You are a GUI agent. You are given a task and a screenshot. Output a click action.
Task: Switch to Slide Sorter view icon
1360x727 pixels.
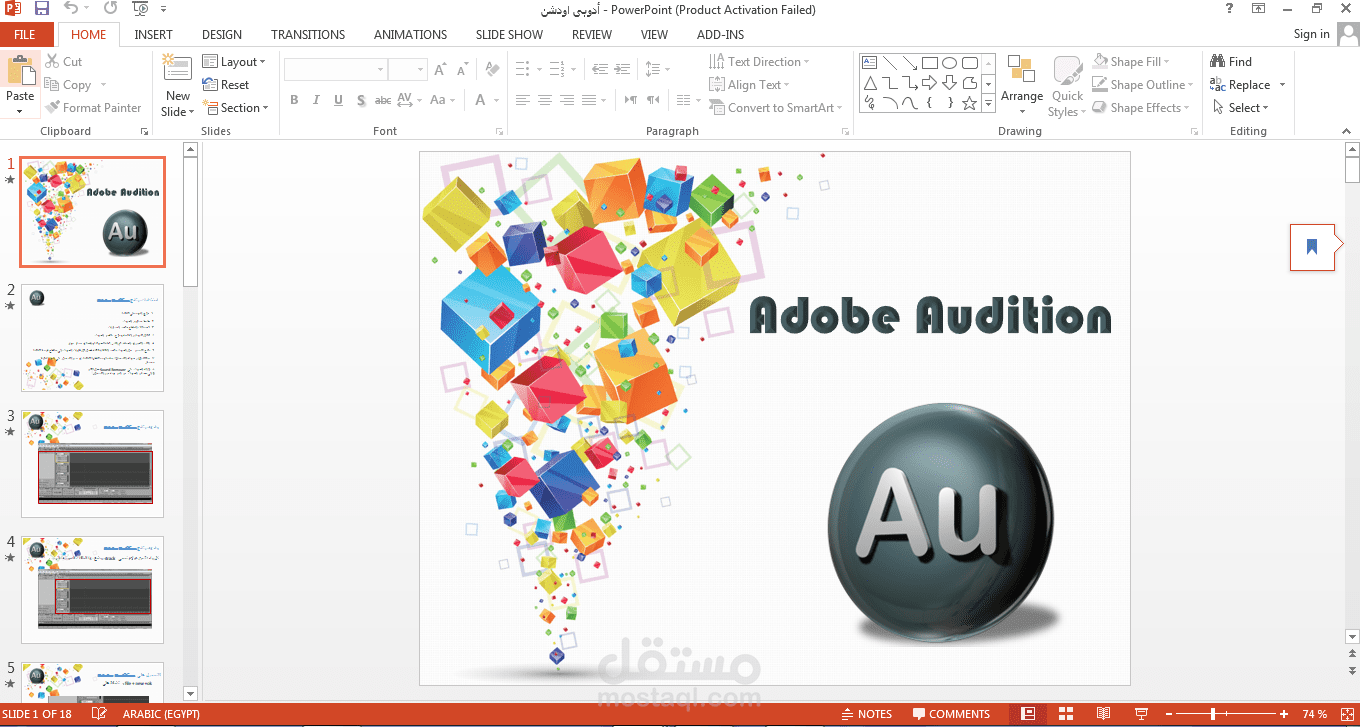(x=1066, y=714)
